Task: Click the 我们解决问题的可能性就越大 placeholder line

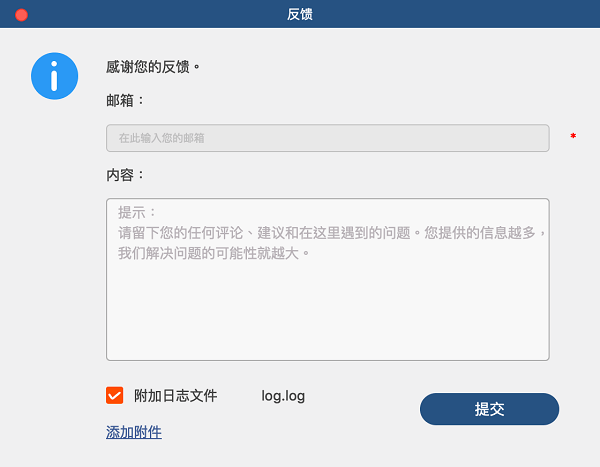Action: [214, 253]
